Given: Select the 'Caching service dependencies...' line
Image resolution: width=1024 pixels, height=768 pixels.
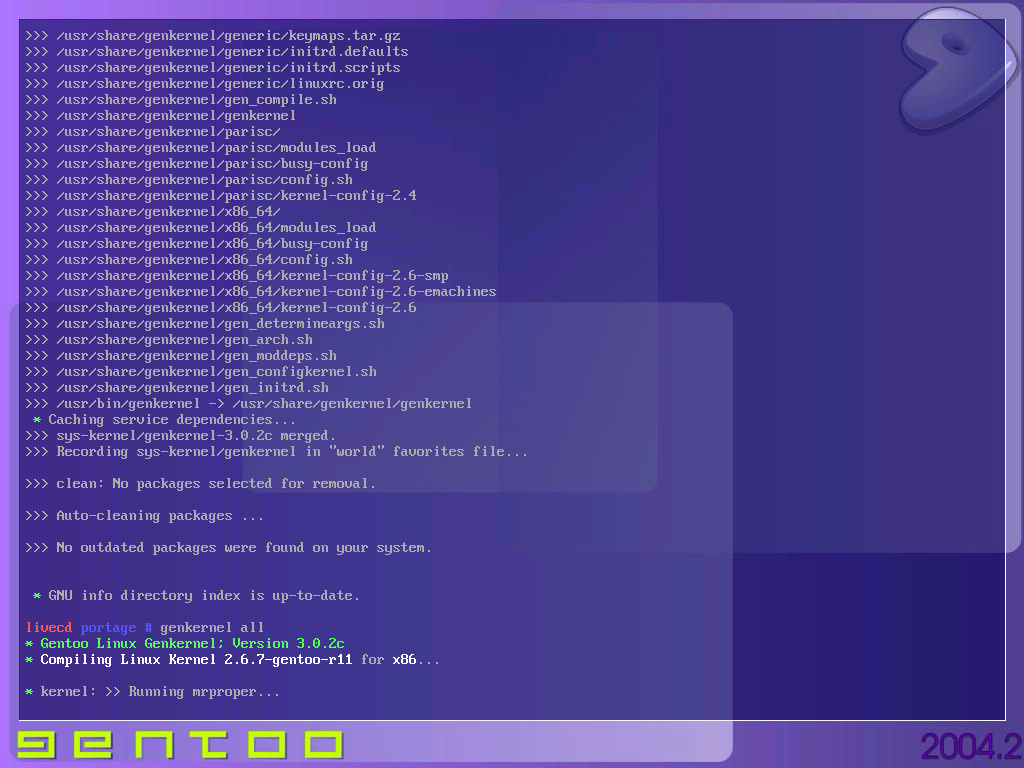Looking at the screenshot, I should click(x=164, y=420).
